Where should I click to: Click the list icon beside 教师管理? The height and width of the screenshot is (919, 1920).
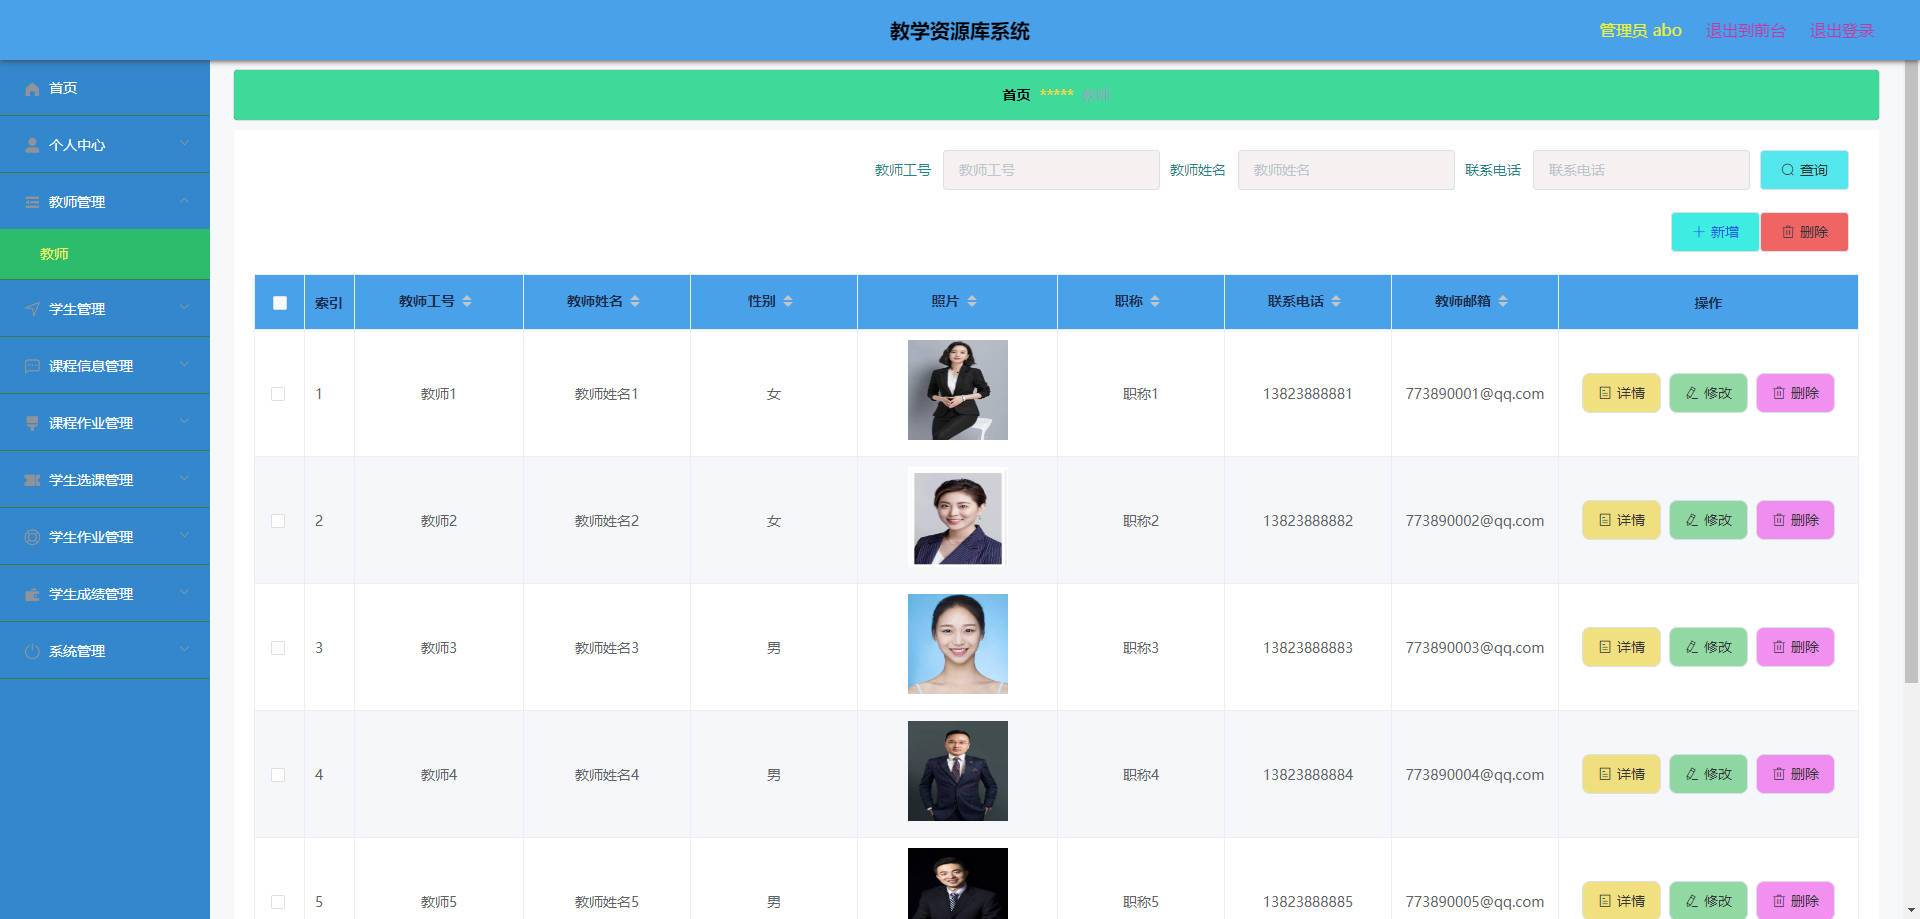(32, 203)
